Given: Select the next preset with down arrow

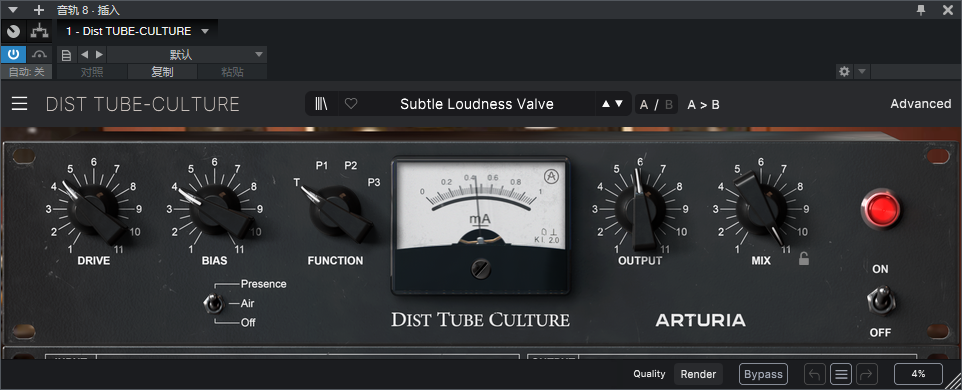Looking at the screenshot, I should click(619, 104).
